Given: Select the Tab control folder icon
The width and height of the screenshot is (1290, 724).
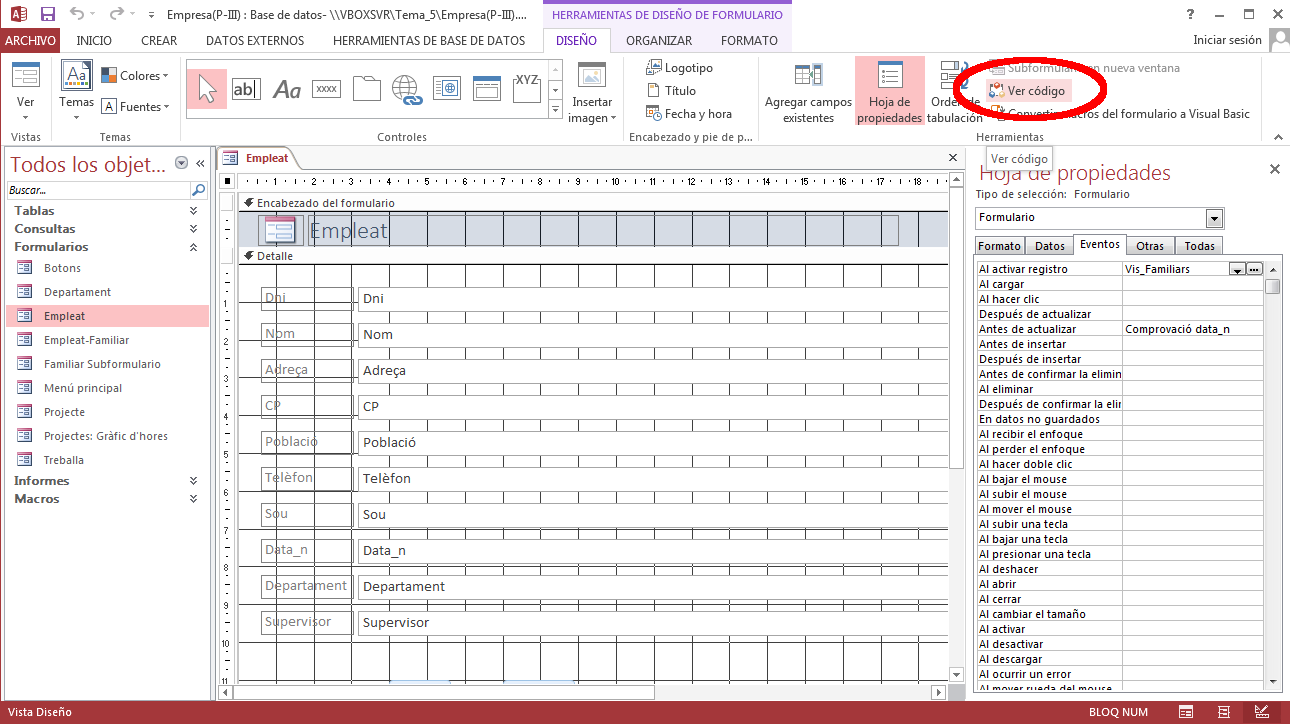Looking at the screenshot, I should (366, 89).
